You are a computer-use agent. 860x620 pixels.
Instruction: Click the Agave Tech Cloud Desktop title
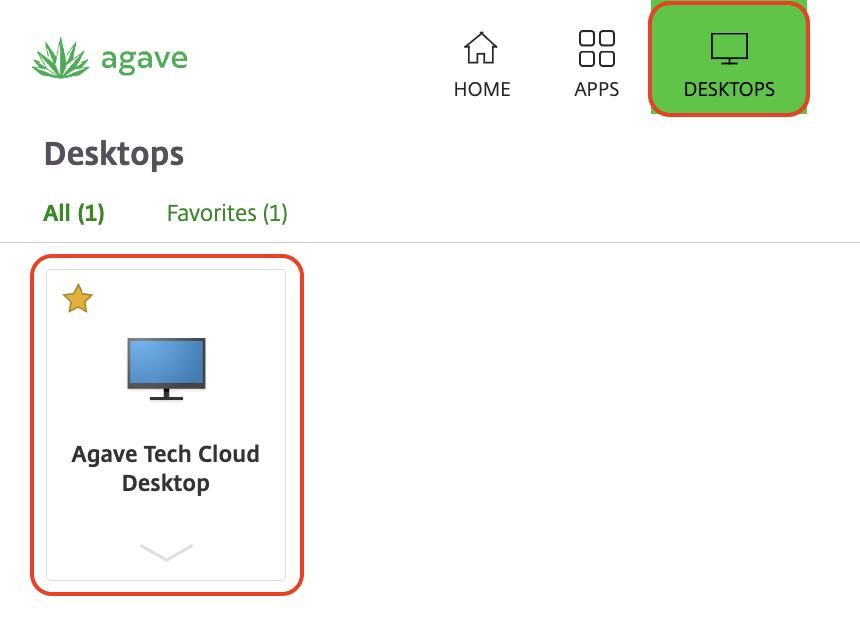pos(166,468)
